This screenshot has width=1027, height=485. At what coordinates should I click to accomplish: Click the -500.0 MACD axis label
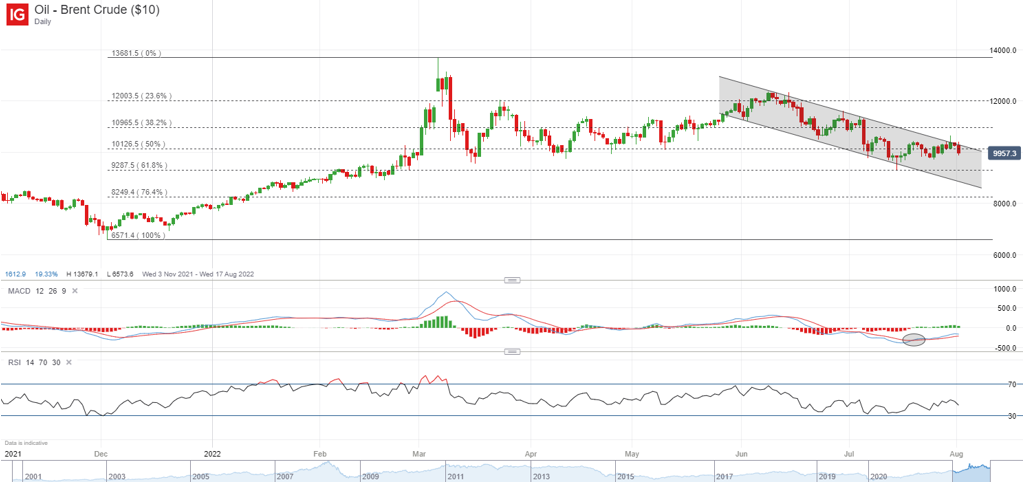[x=1005, y=348]
